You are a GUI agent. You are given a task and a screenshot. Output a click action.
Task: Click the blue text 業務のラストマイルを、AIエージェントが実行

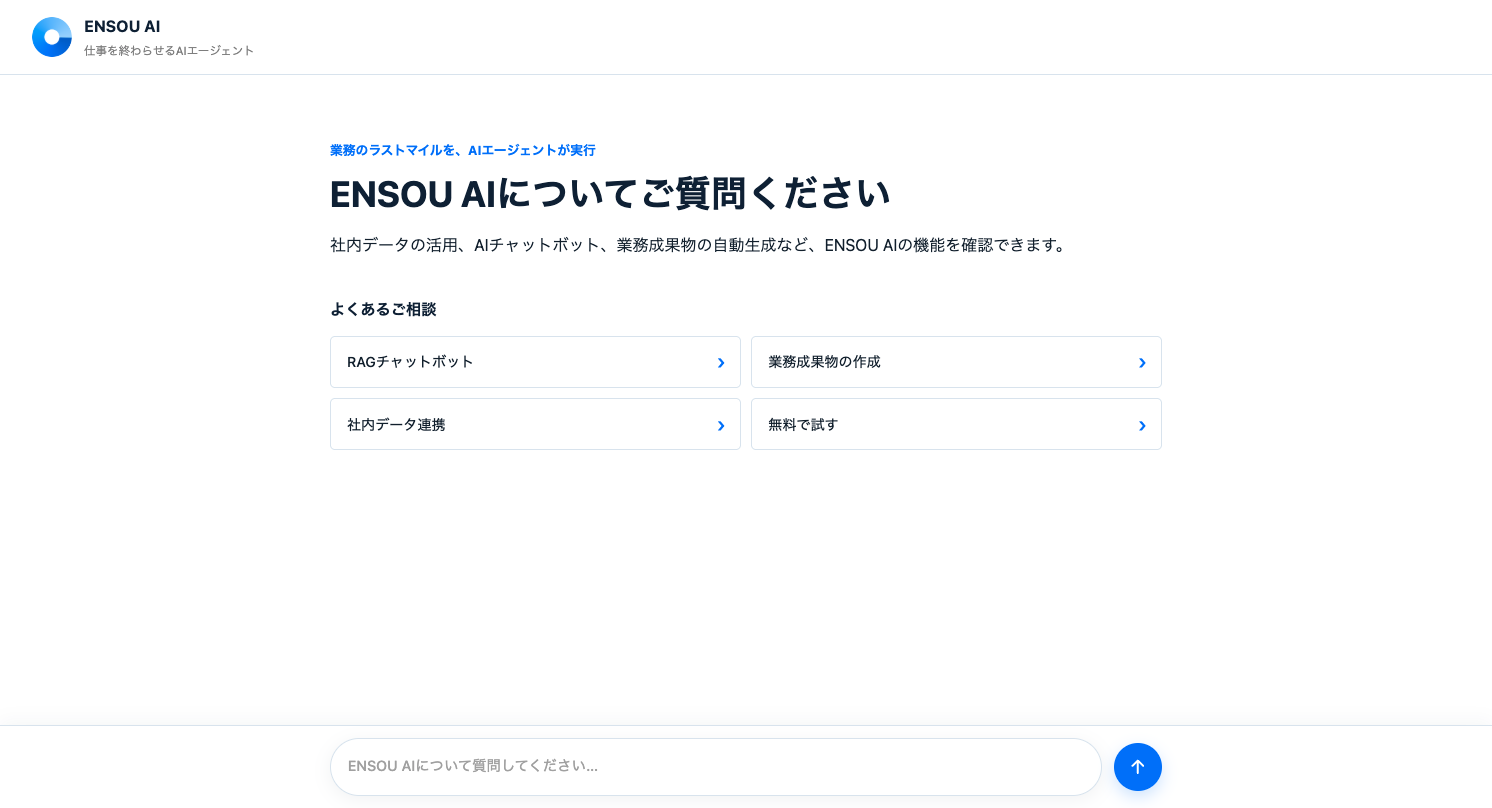(x=463, y=150)
